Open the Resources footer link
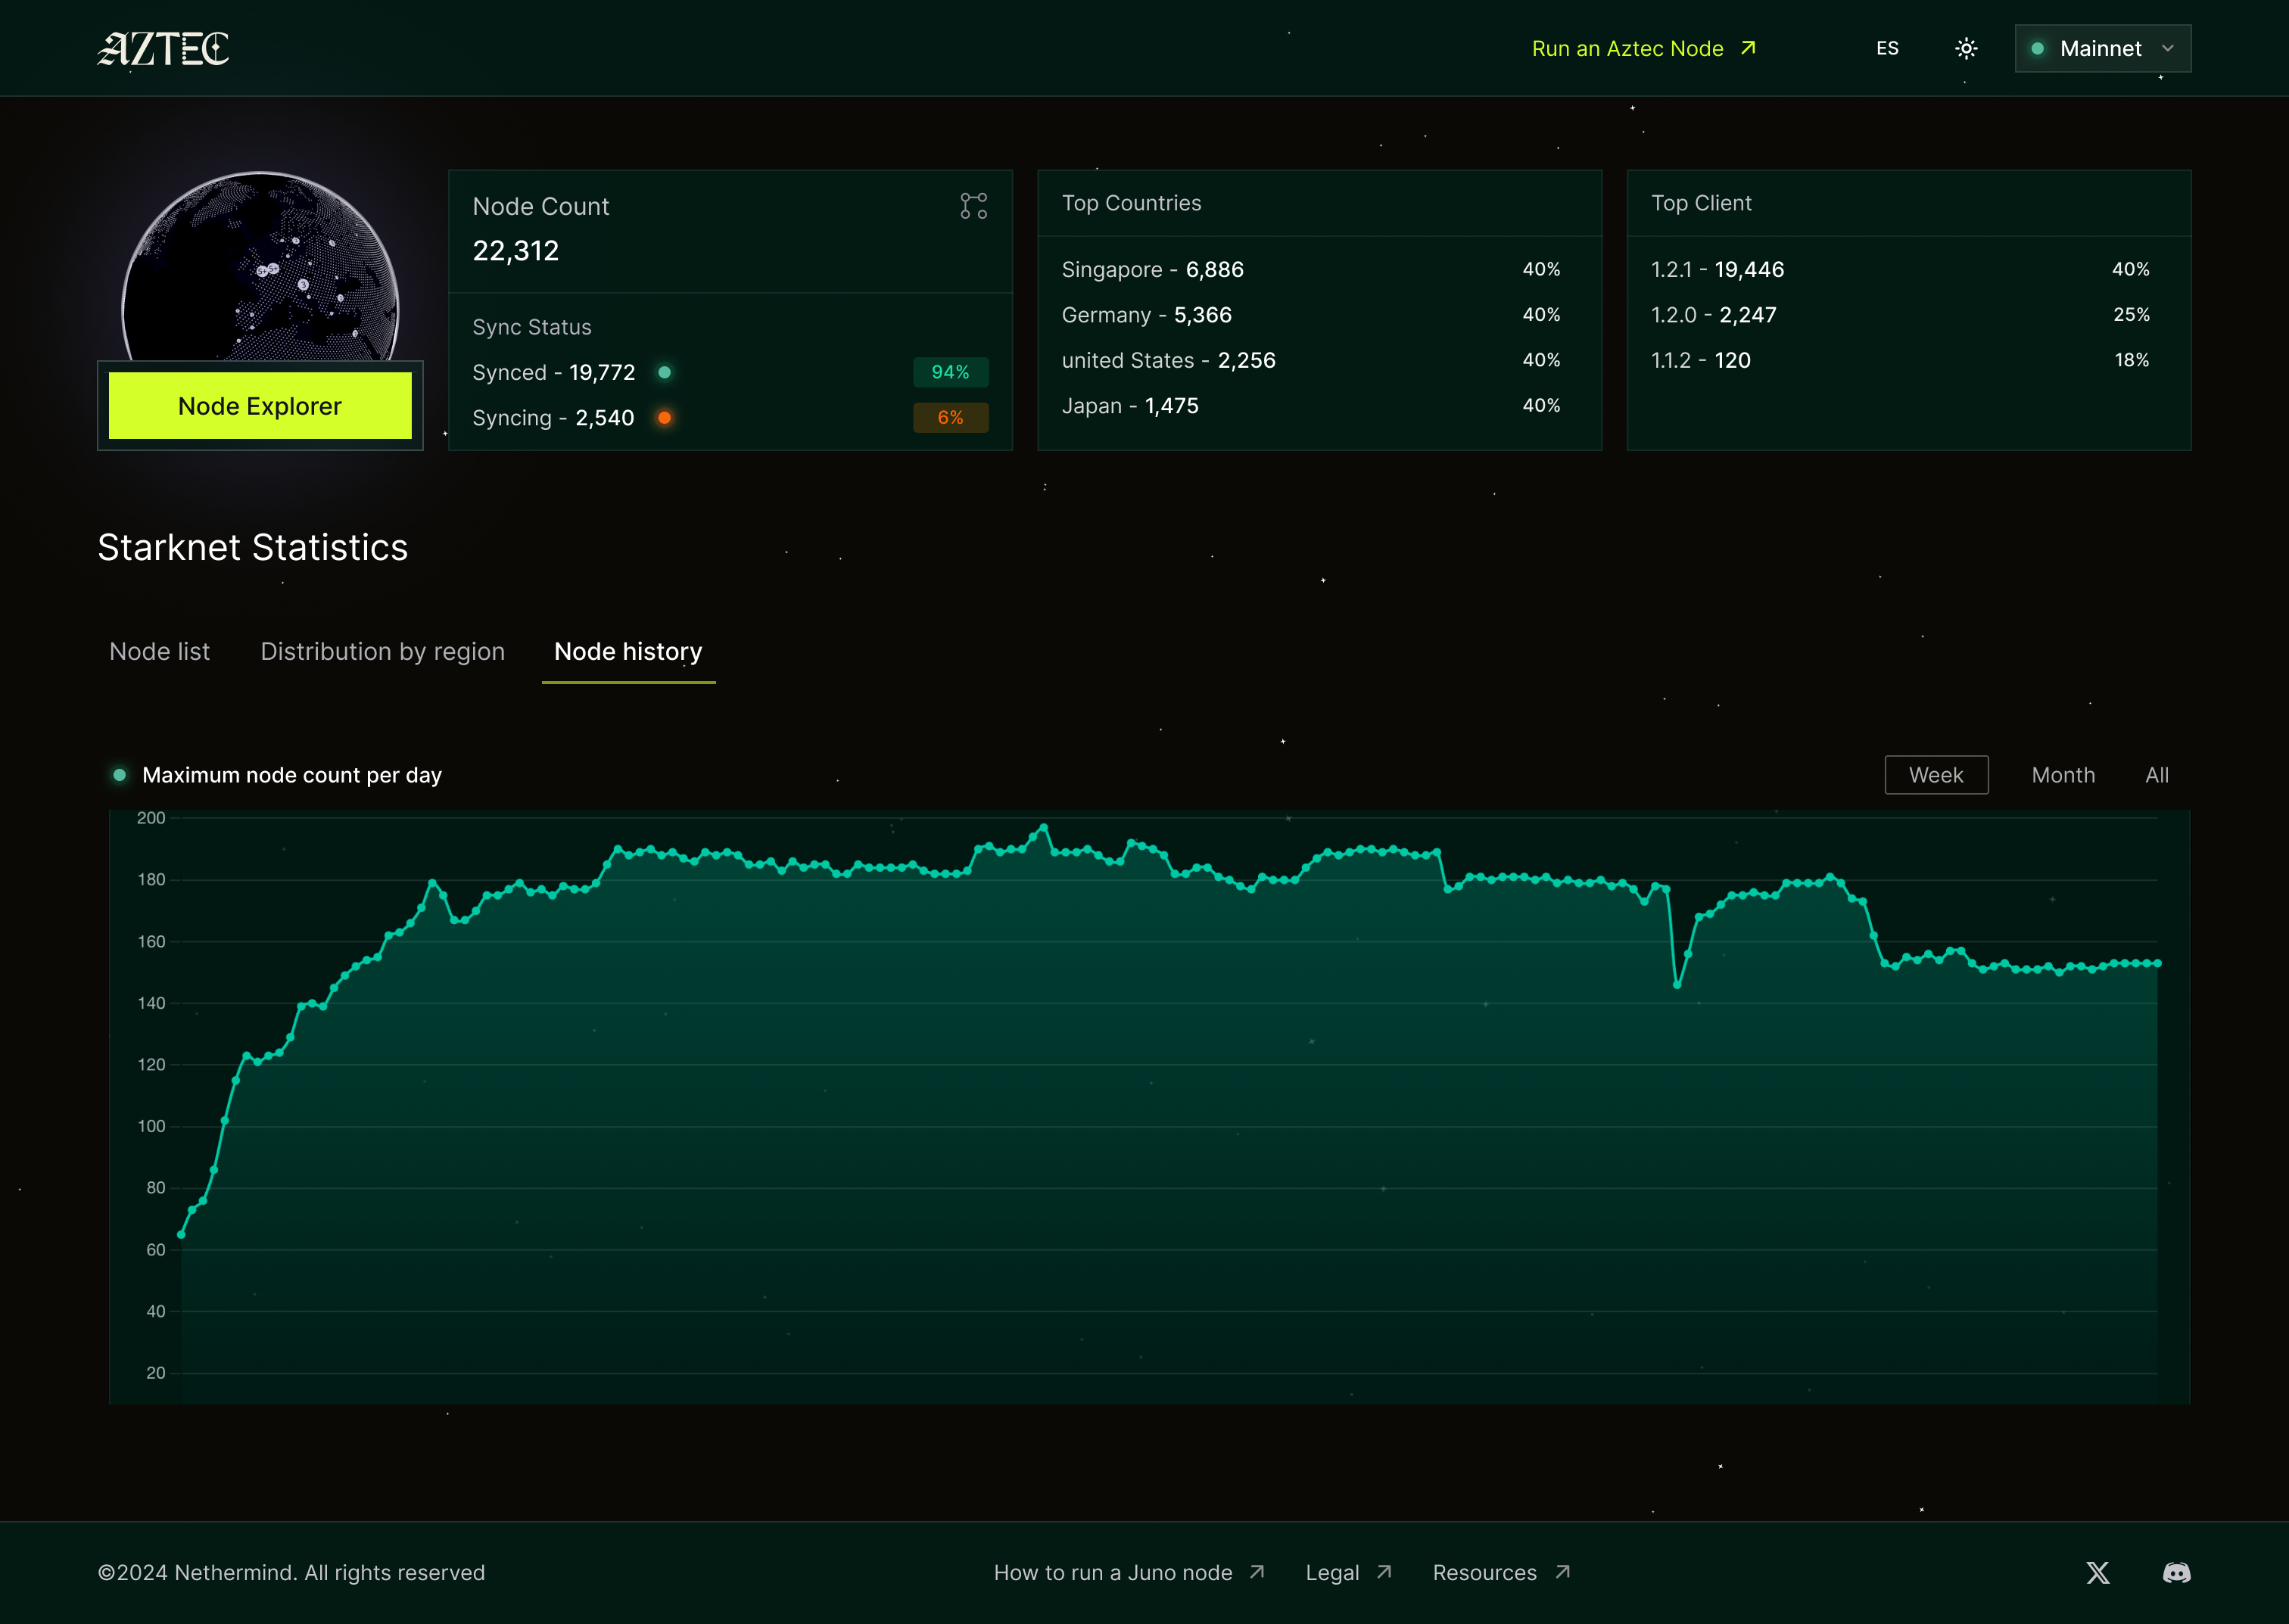The width and height of the screenshot is (2289, 1624). click(1485, 1572)
